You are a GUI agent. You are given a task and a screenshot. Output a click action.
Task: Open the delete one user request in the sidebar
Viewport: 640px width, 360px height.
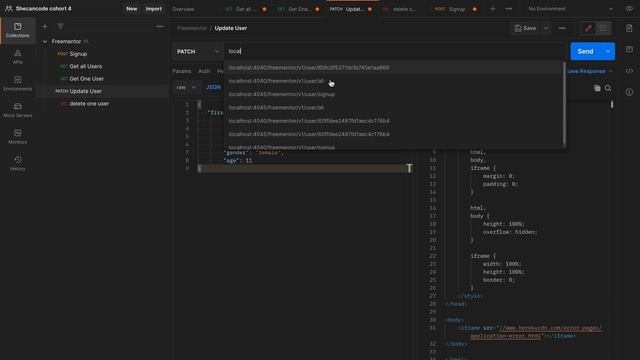(x=89, y=104)
